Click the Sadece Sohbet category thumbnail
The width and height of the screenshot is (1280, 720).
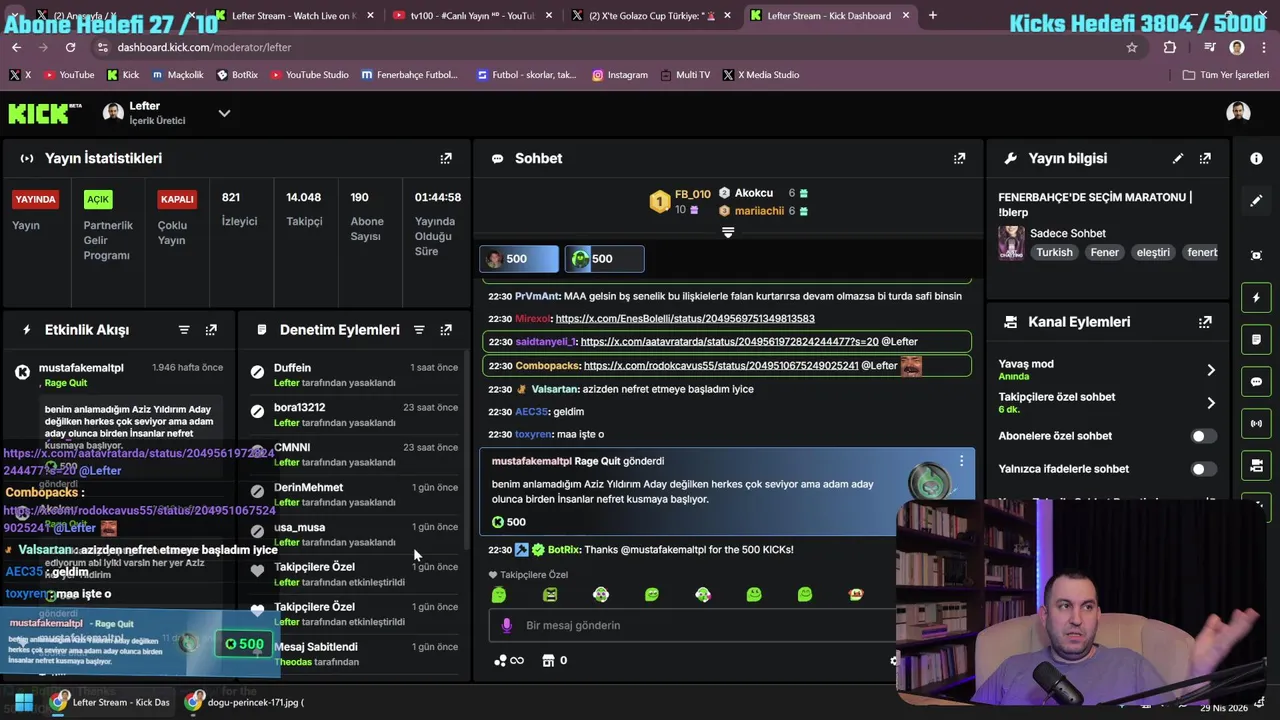point(1011,243)
